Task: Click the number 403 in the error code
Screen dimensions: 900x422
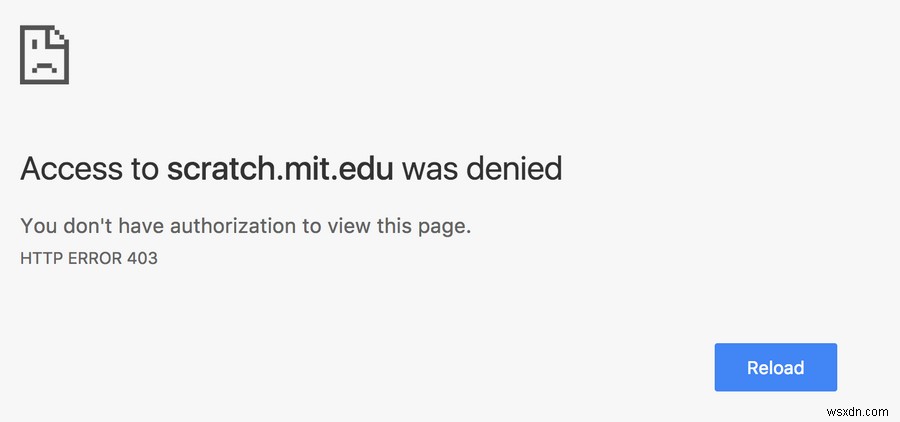Action: (142, 258)
